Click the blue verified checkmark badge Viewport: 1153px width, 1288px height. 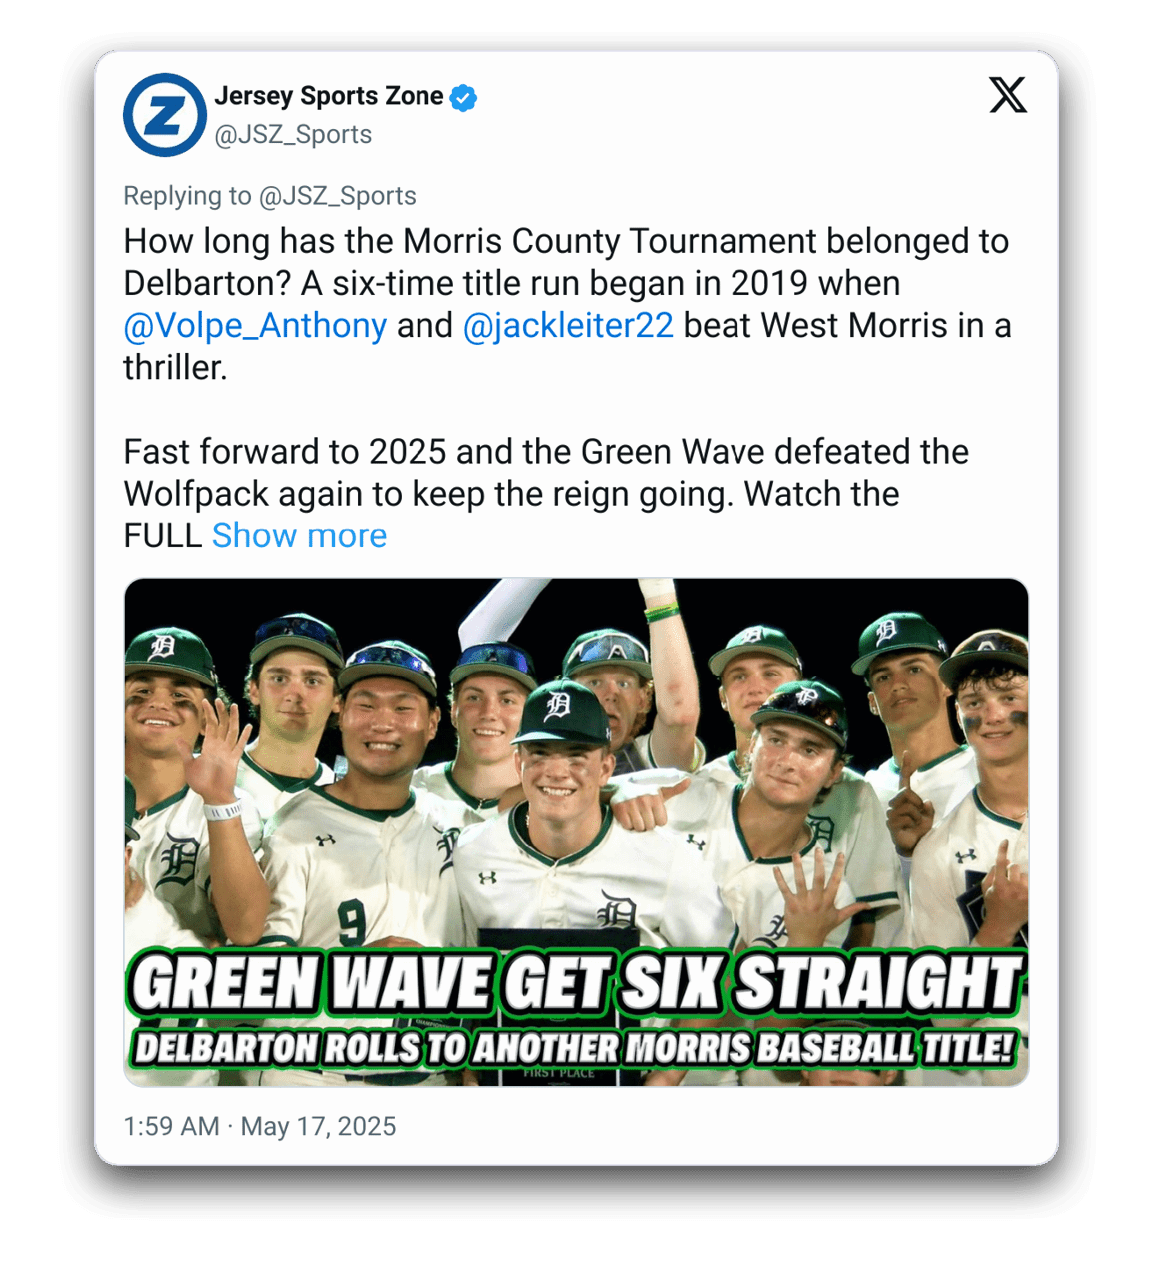pyautogui.click(x=463, y=98)
